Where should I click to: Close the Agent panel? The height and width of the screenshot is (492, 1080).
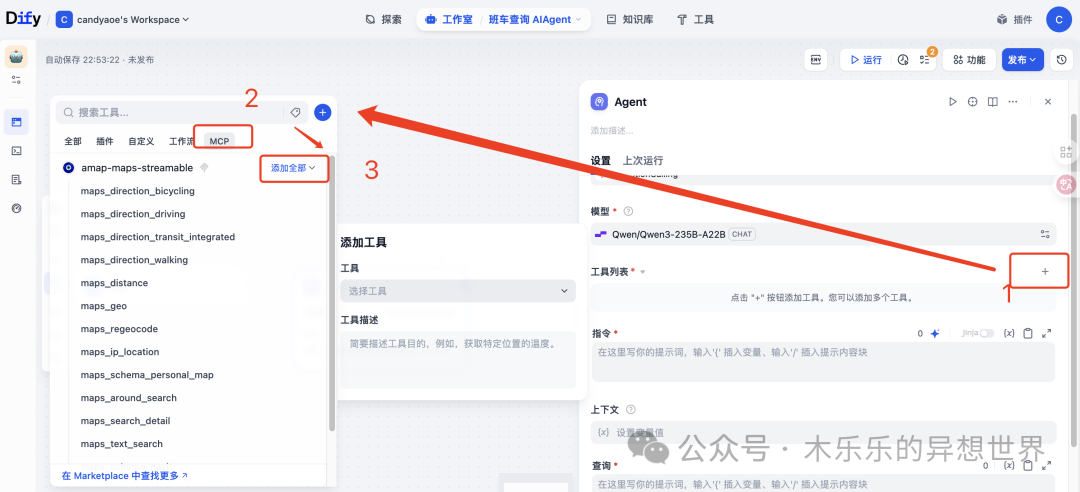click(x=1048, y=102)
